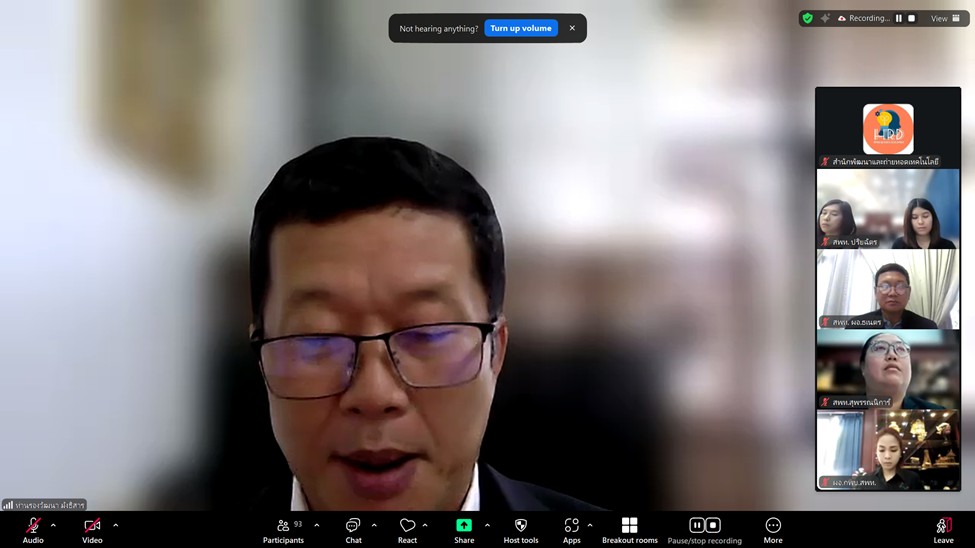Open the video options arrow beside Video

pyautogui.click(x=115, y=525)
